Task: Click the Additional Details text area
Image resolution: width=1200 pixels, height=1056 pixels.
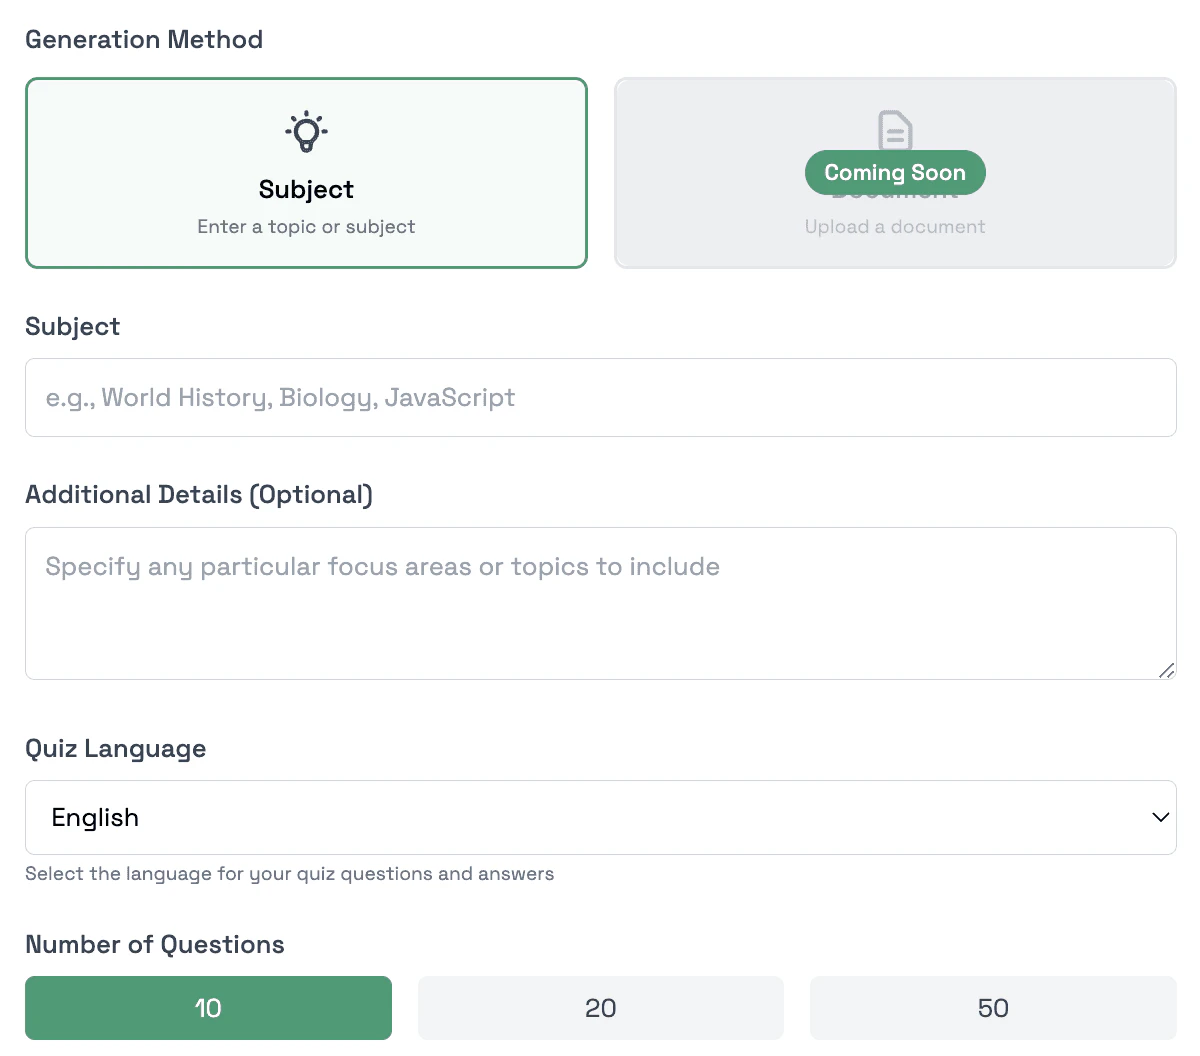Action: [600, 600]
